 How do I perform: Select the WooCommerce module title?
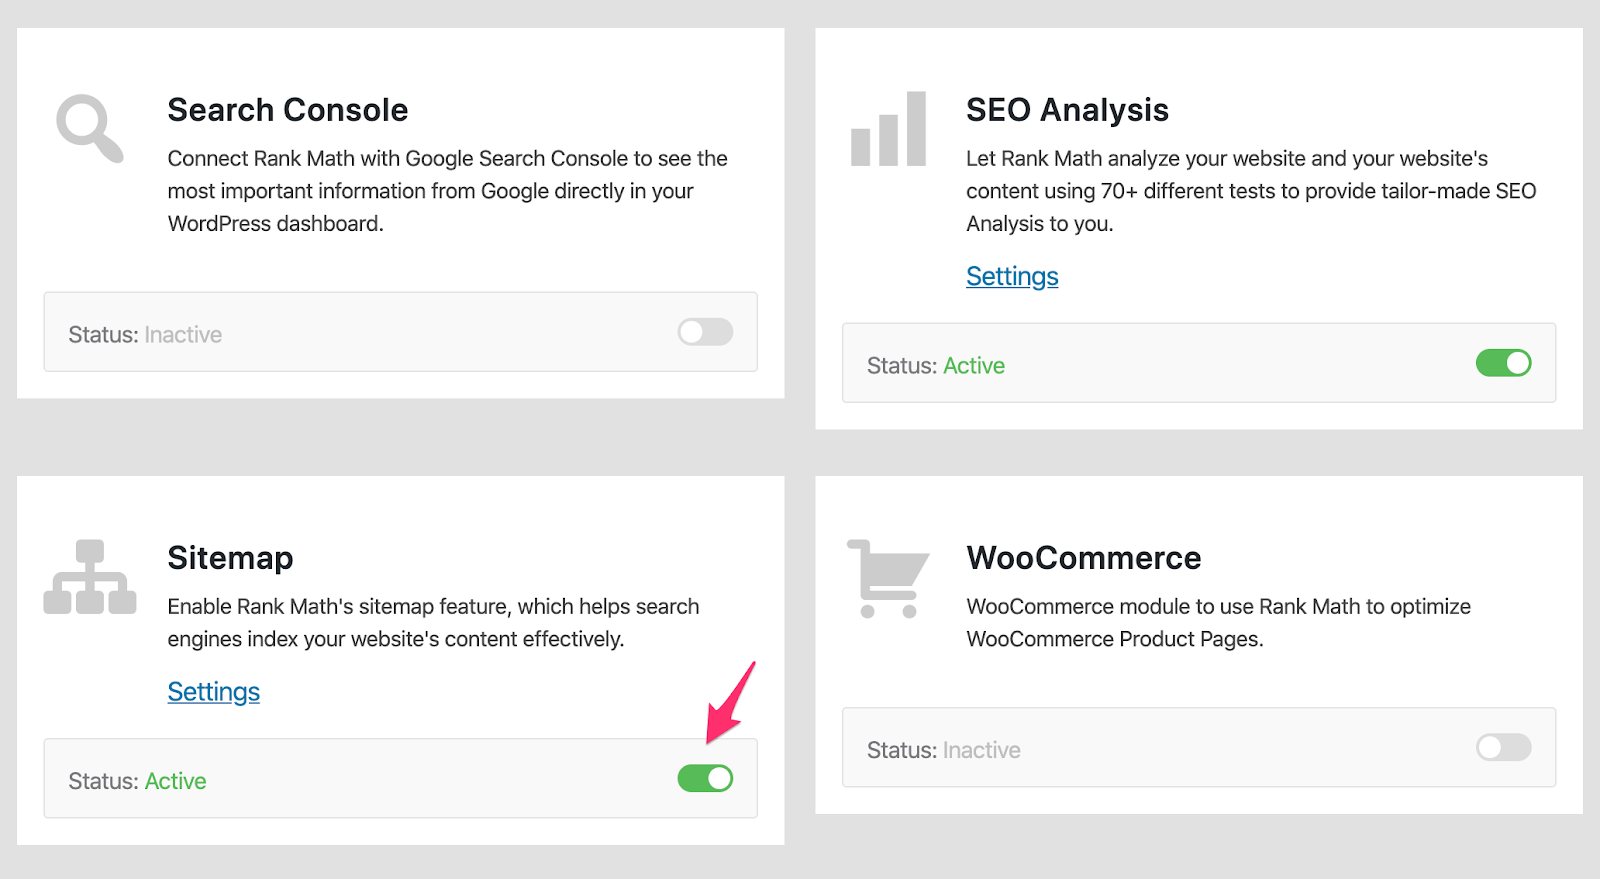(1084, 558)
